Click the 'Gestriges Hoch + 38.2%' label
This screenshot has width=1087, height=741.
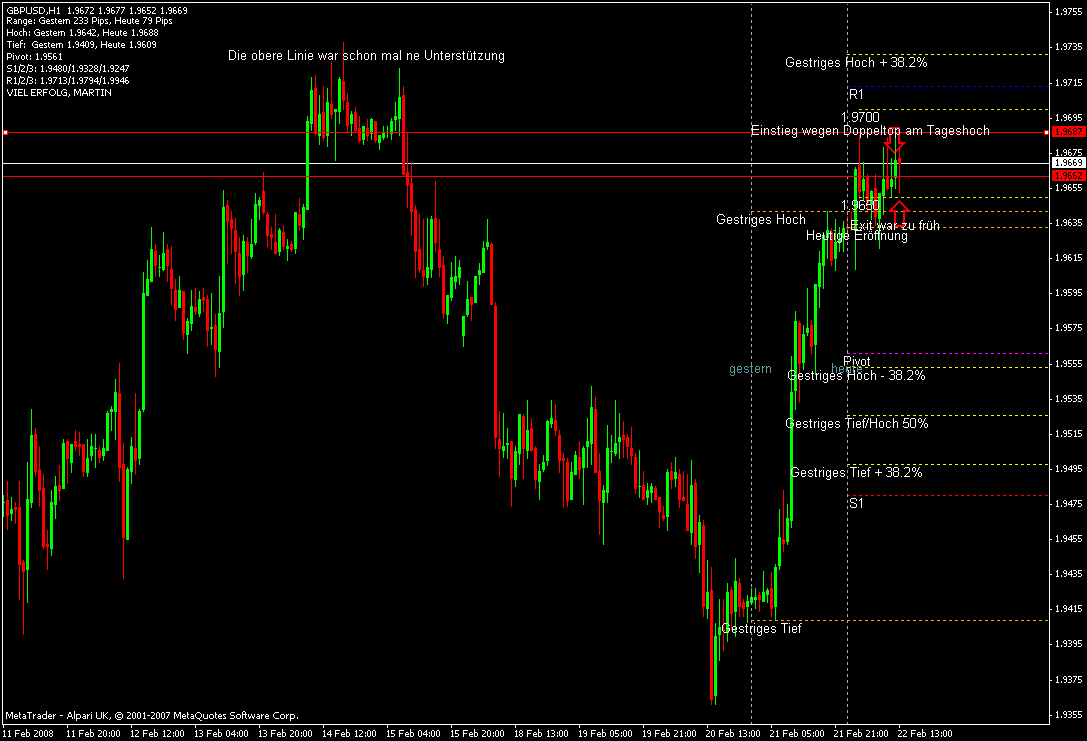pos(856,62)
